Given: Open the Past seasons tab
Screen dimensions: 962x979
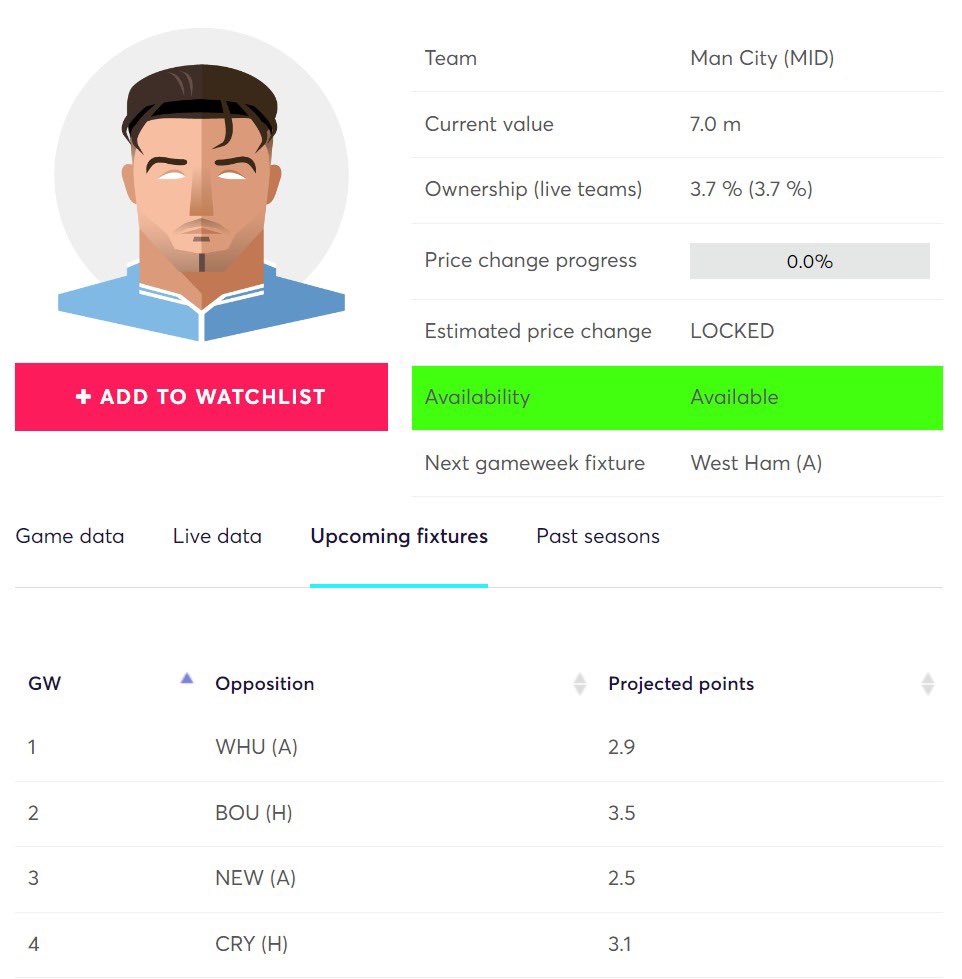Looking at the screenshot, I should (597, 537).
